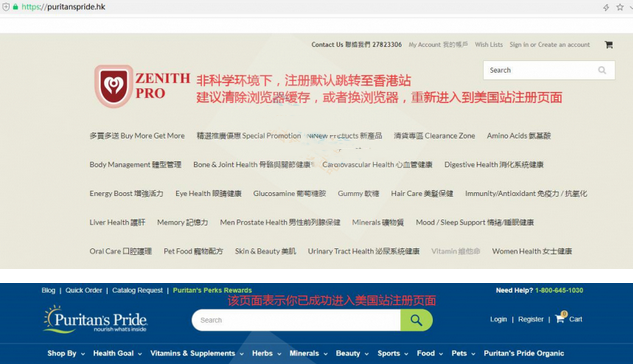This screenshot has height=364, width=633.
Task: Click the green search button on Puritan's Pride
Action: coord(416,320)
